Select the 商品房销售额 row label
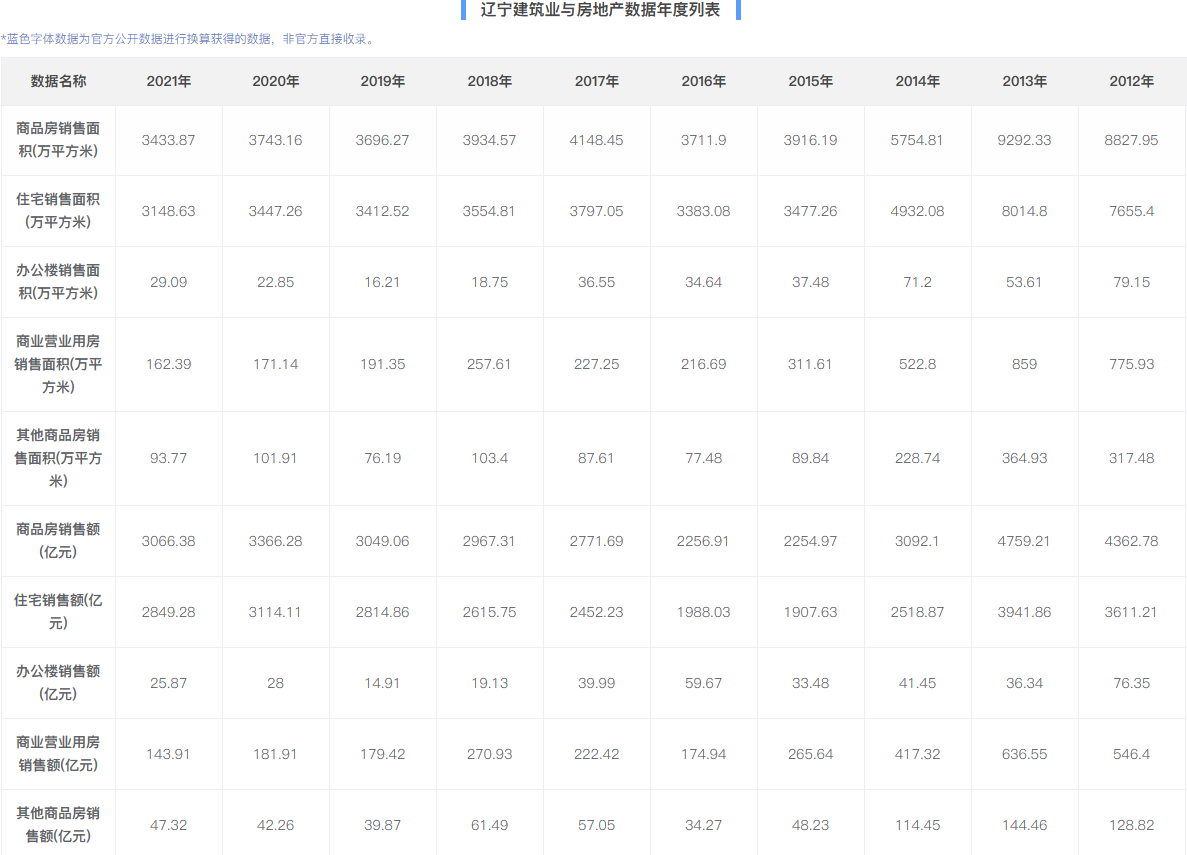This screenshot has width=1187, height=855. (58, 541)
